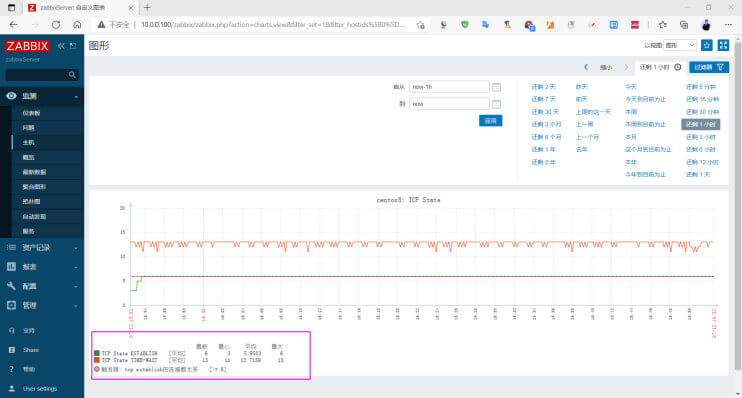Image resolution: width=742 pixels, height=398 pixels.
Task: Click the 监测 eye icon in sidebar
Action: click(x=11, y=96)
